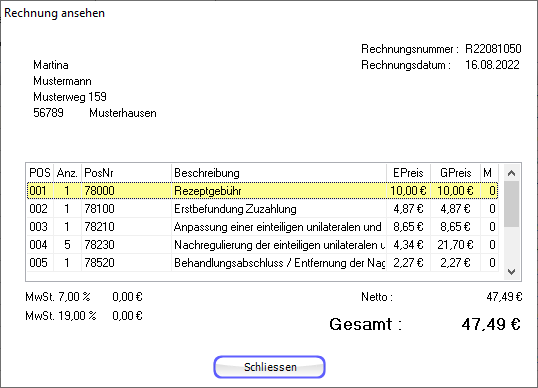The width and height of the screenshot is (538, 388).
Task: Click GPreis value 2,27 €
Action: tap(455, 263)
